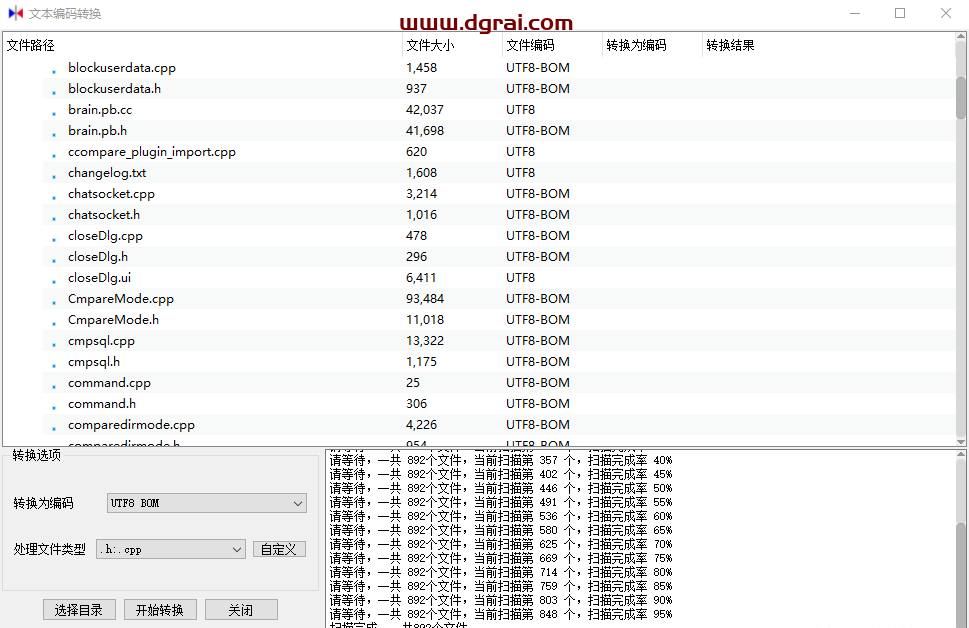Click the app icon in the title bar
This screenshot has width=969, height=628.
(15, 13)
